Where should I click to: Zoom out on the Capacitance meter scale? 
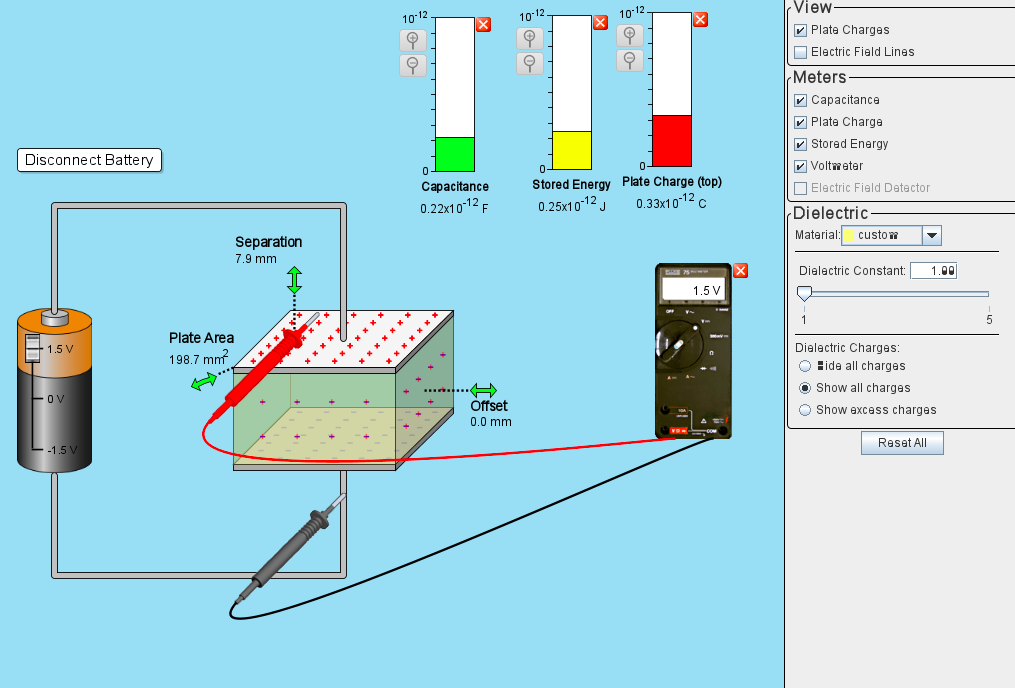(413, 65)
